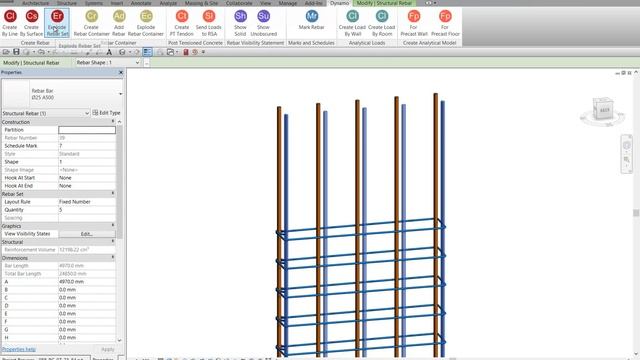Click Create Load By Wall tool
The image size is (640, 360).
coord(352,23)
